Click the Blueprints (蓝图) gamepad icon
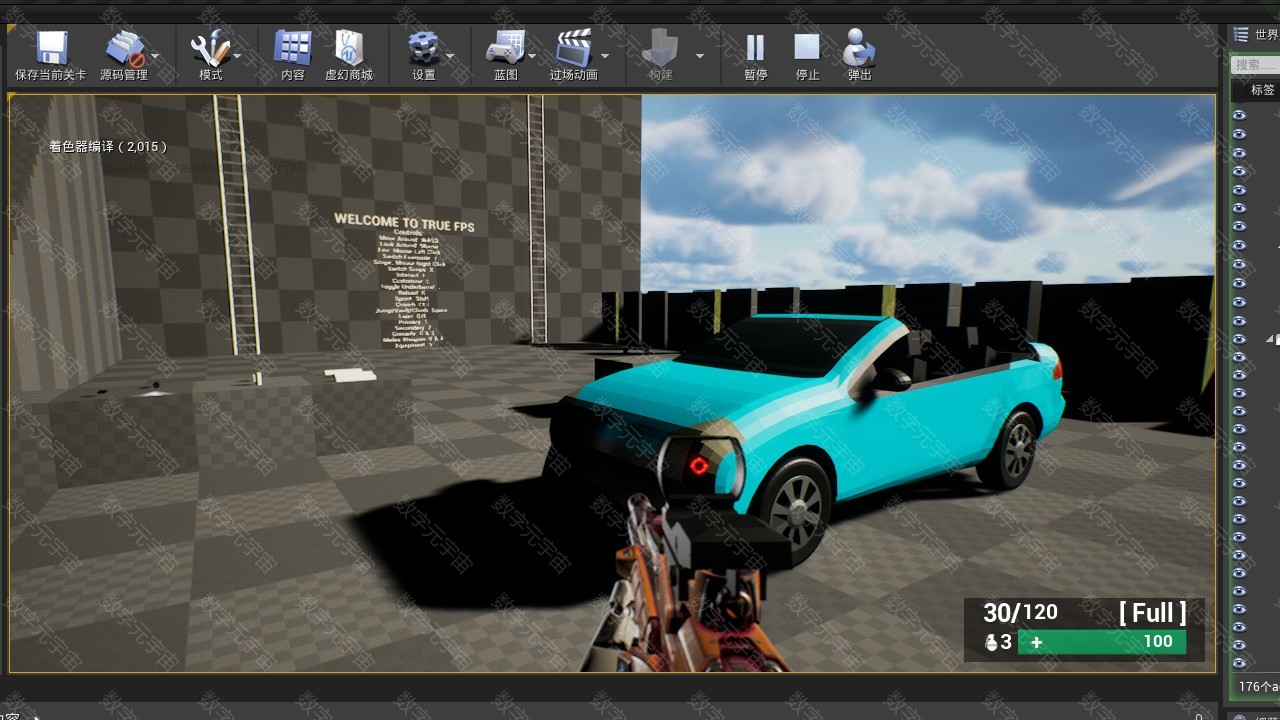Image resolution: width=1280 pixels, height=720 pixels. click(x=504, y=48)
